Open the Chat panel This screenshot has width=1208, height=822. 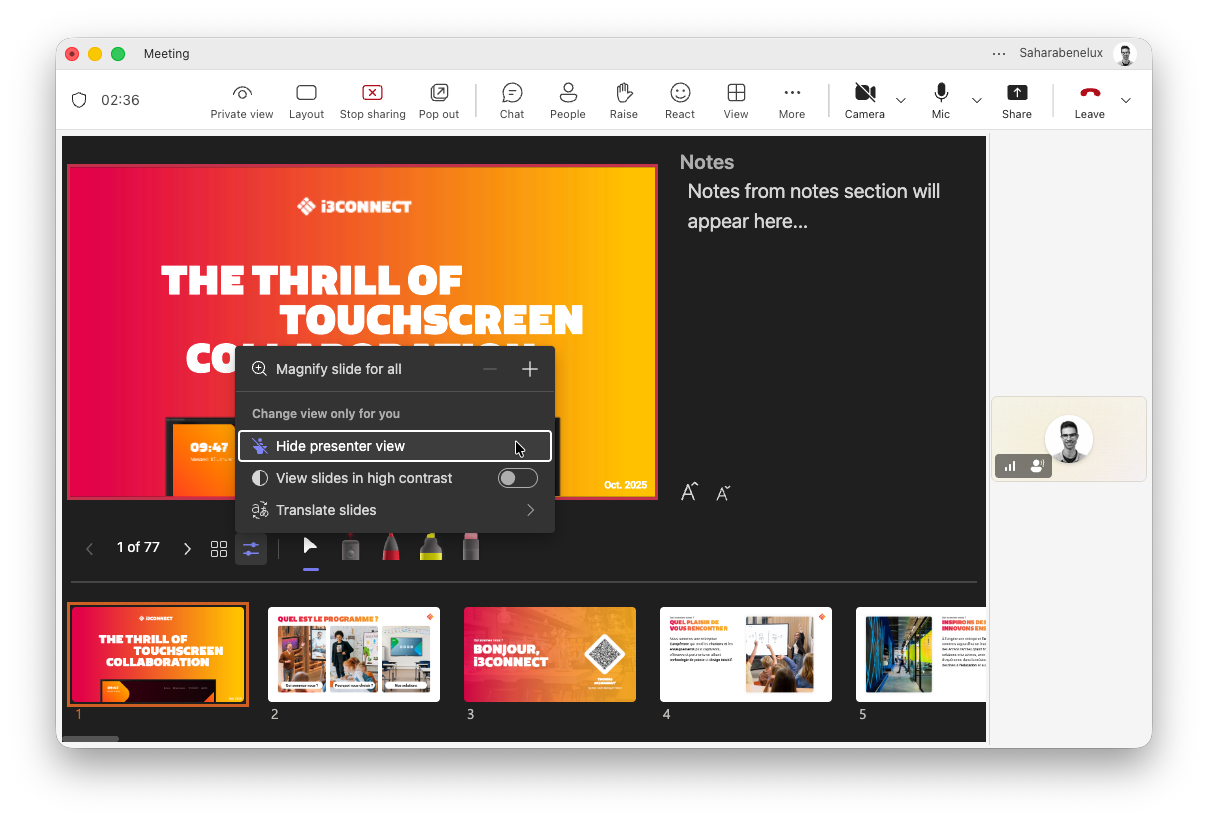click(x=512, y=100)
